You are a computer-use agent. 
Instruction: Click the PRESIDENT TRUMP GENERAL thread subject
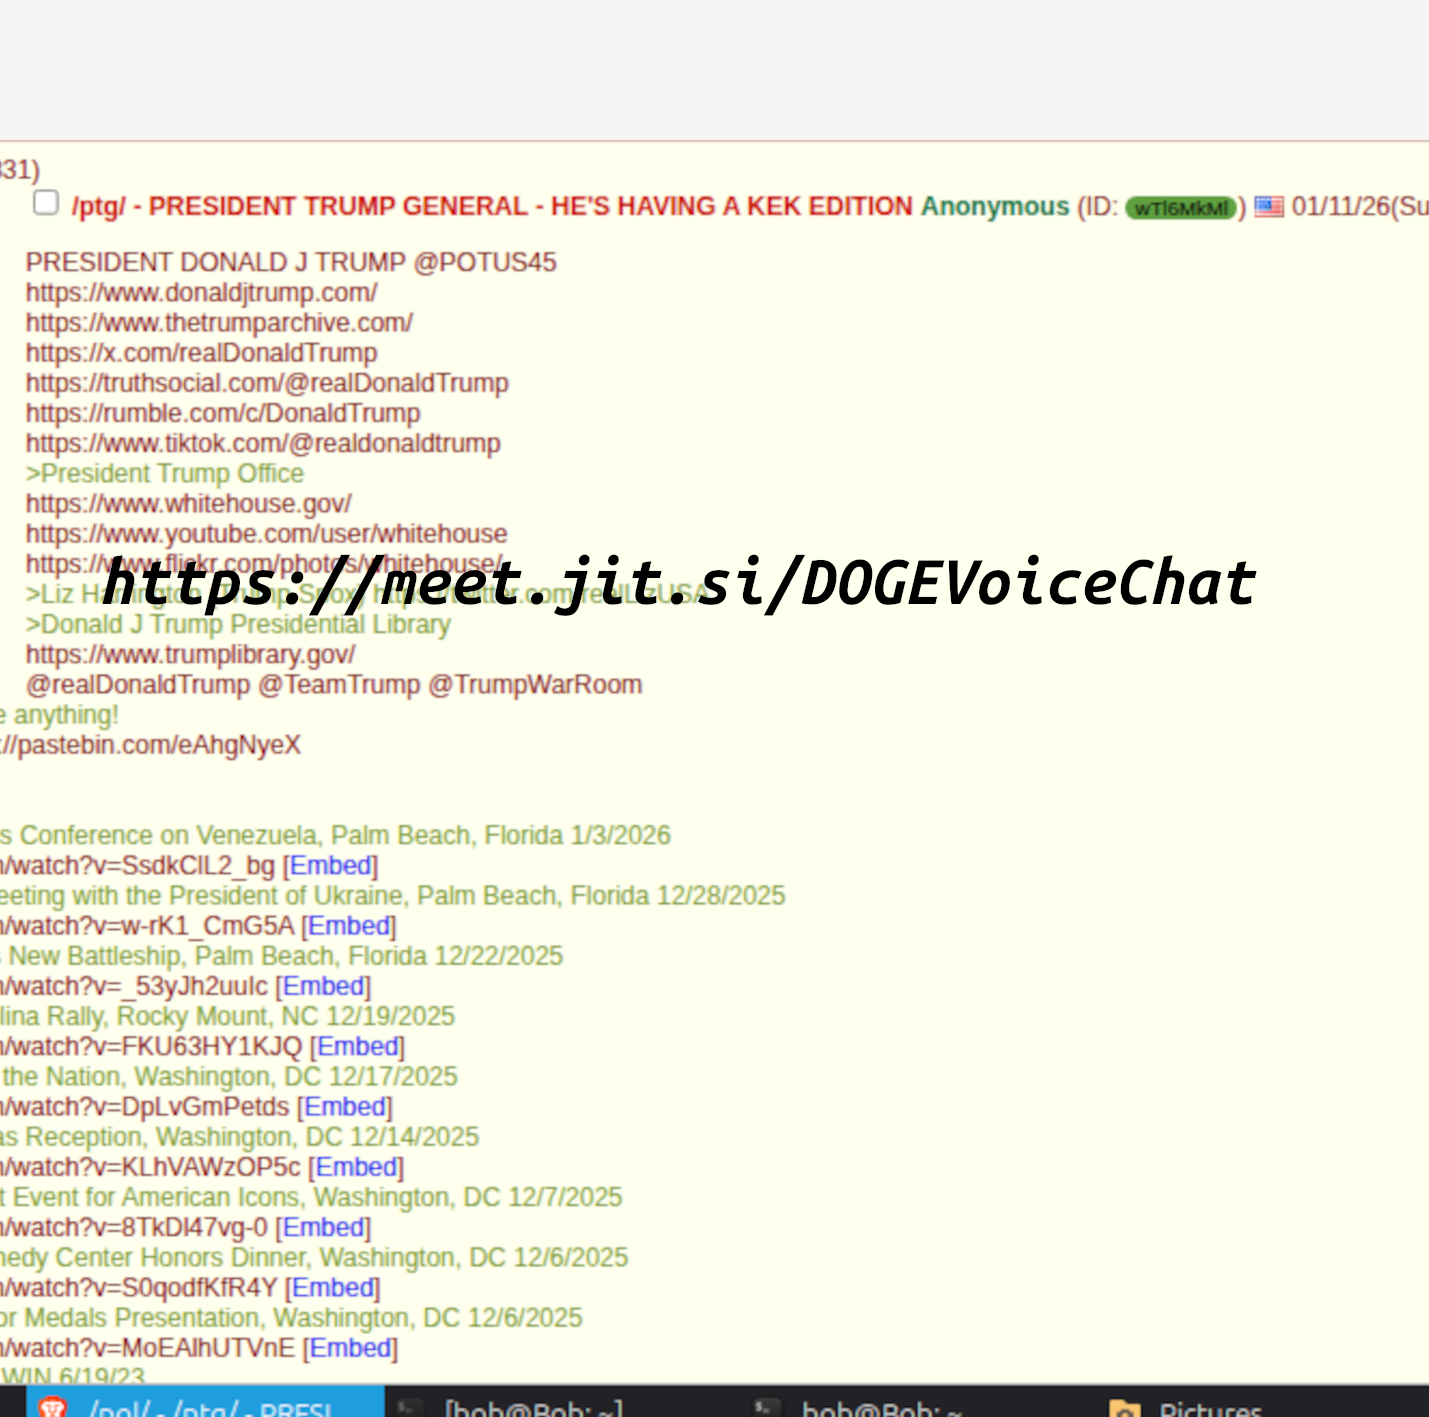click(492, 206)
